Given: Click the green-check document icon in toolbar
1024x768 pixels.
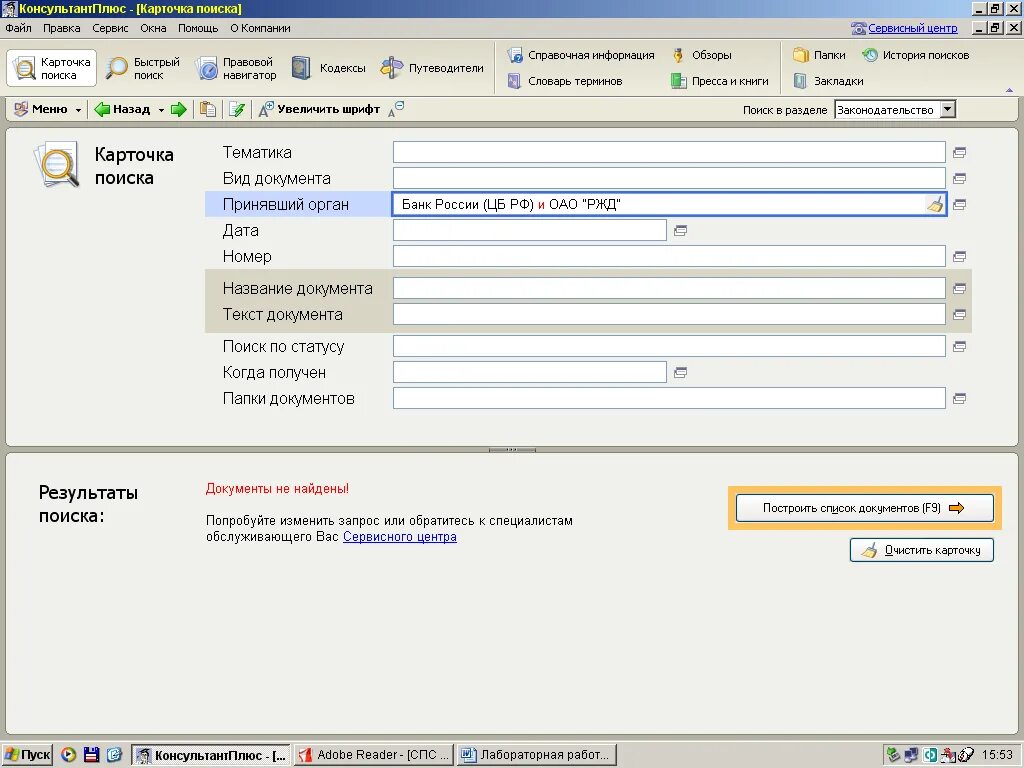Looking at the screenshot, I should (x=236, y=109).
